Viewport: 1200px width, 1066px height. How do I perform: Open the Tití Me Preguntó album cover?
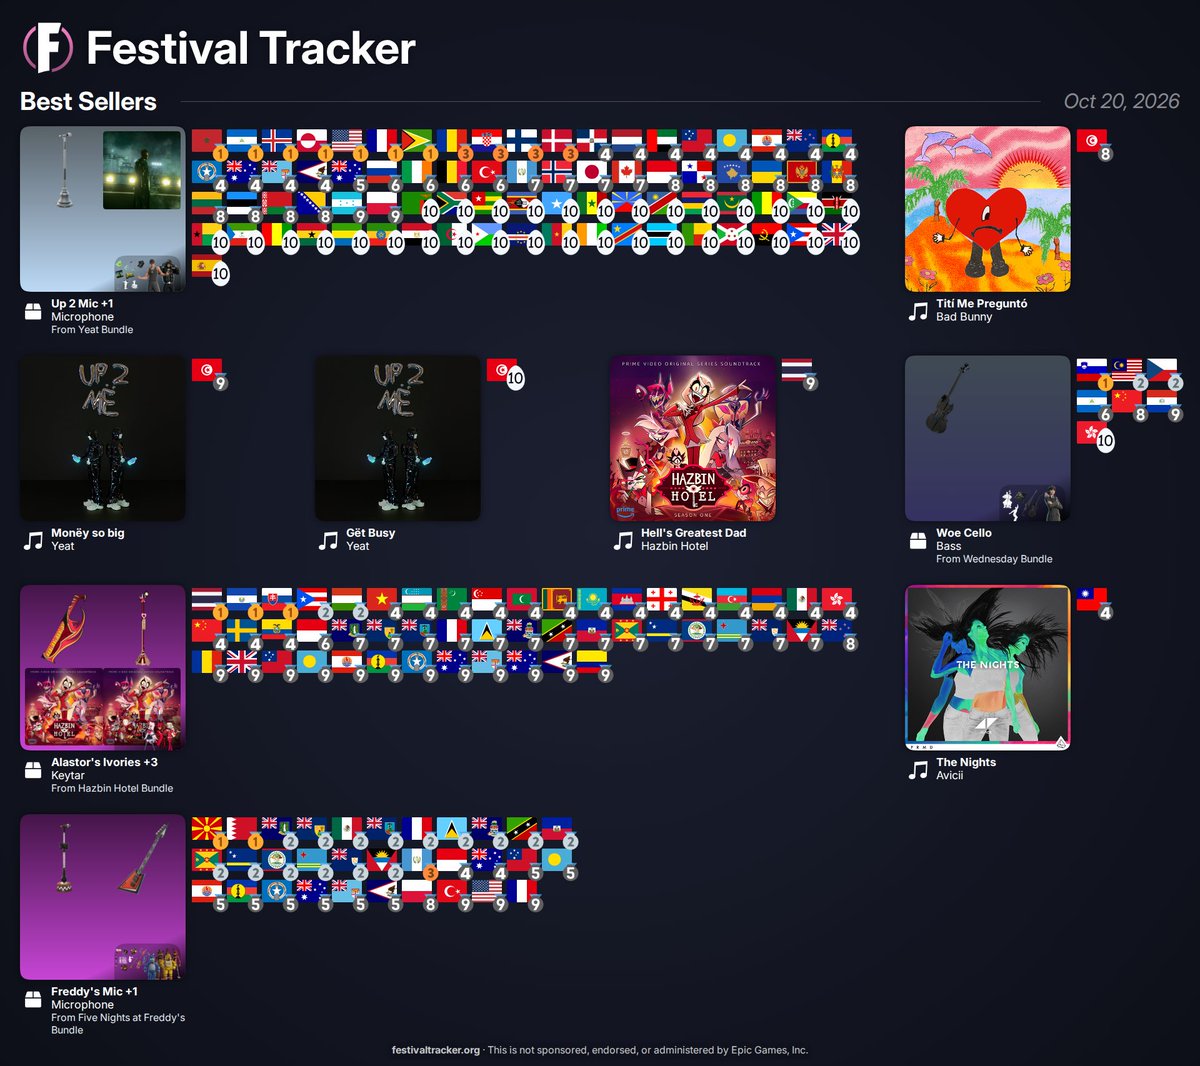[x=988, y=209]
